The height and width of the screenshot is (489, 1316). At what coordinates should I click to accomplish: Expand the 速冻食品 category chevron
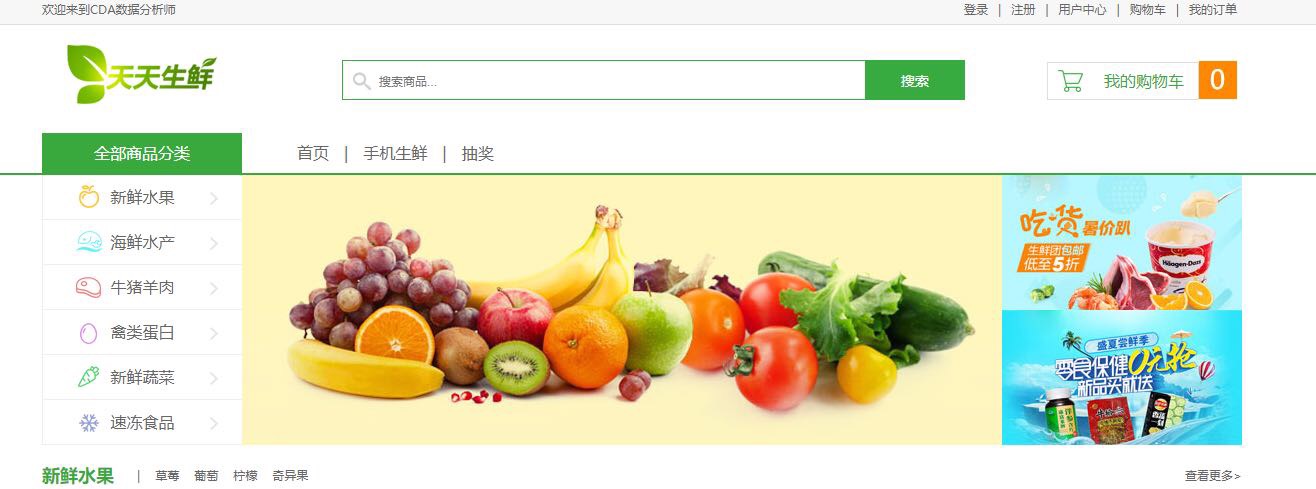[x=214, y=424]
